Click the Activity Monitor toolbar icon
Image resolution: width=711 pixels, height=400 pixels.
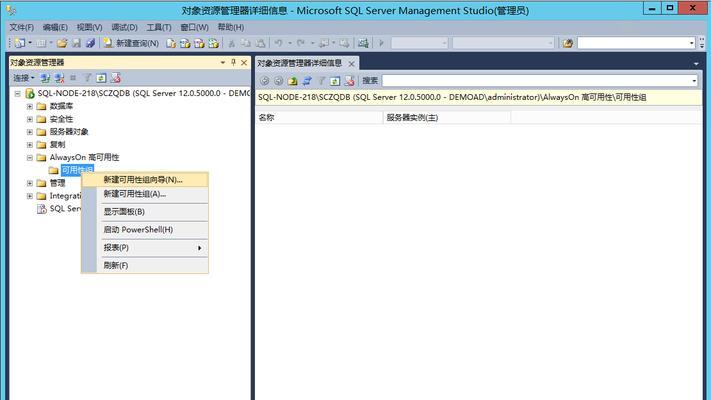363,43
